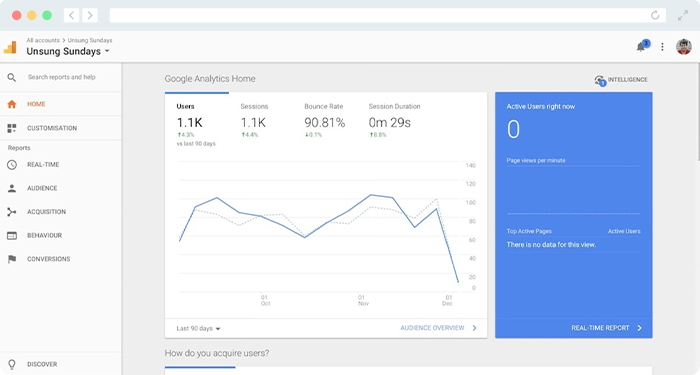Viewport: 700px width, 375px height.
Task: Select the Bounce Rate metric tab
Action: pyautogui.click(x=325, y=121)
